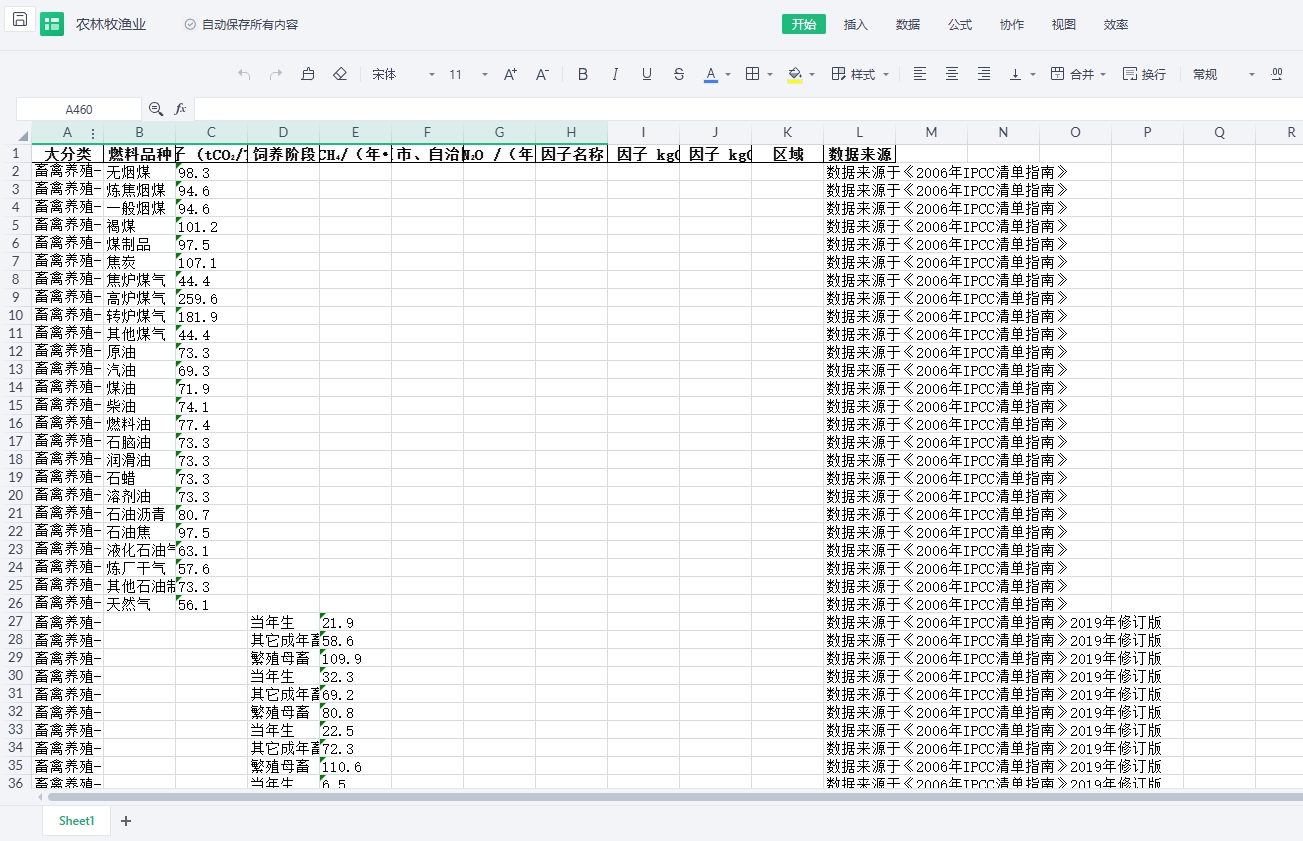The width and height of the screenshot is (1303, 841).
Task: Click column A options dots icon
Action: (93, 133)
